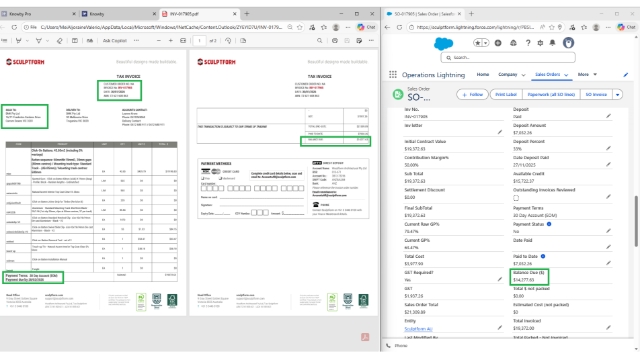Switch to the Knowby browser tab
This screenshot has height=360, width=640.
[119, 14]
